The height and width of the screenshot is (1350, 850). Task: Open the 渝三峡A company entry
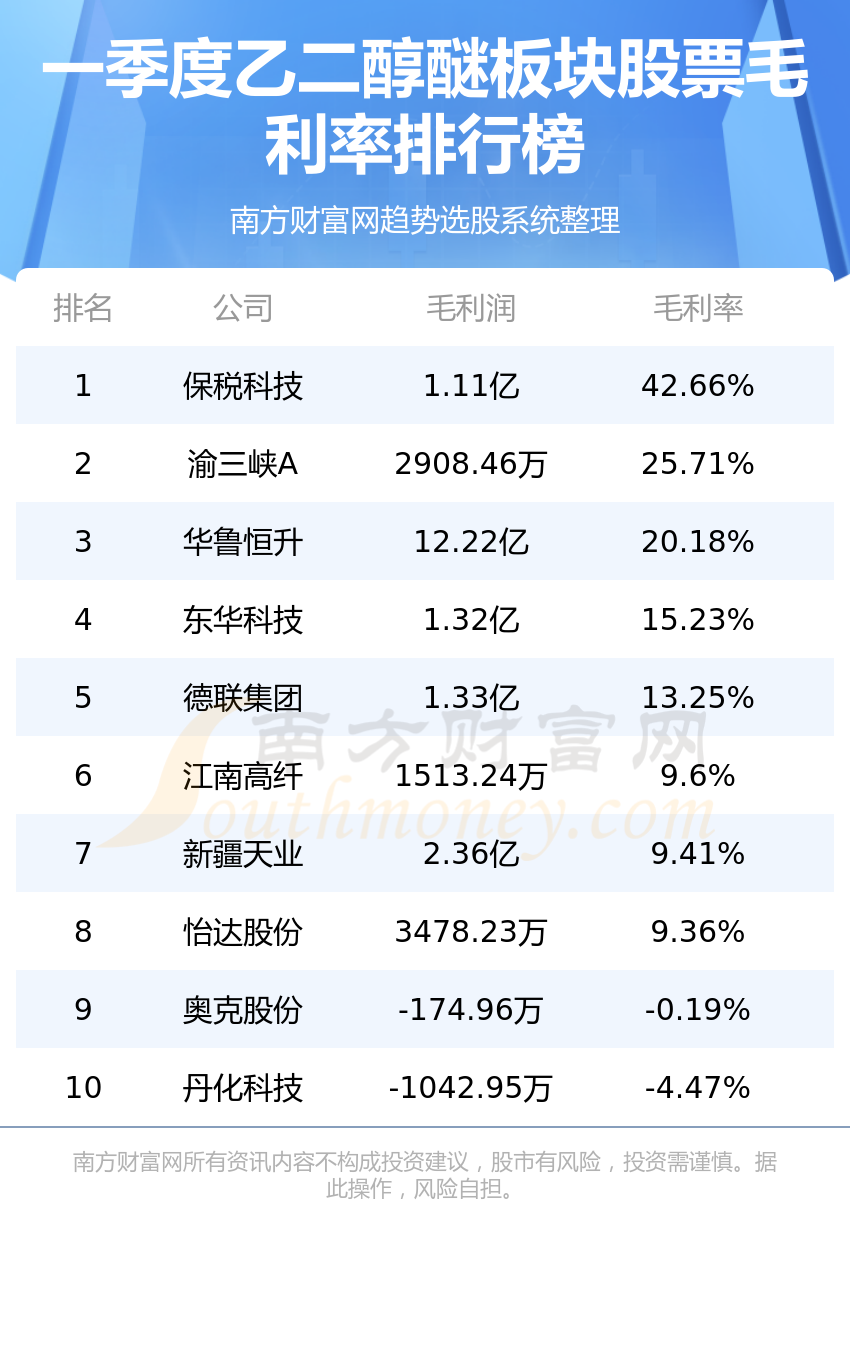243,464
